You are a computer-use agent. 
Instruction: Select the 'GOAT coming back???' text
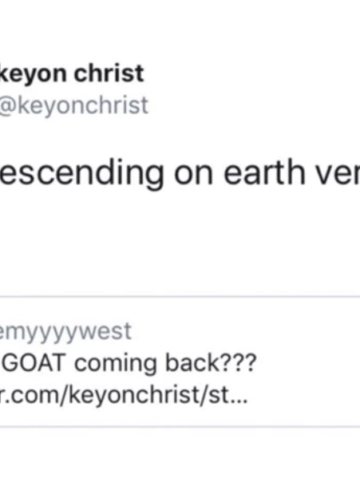click(129, 363)
